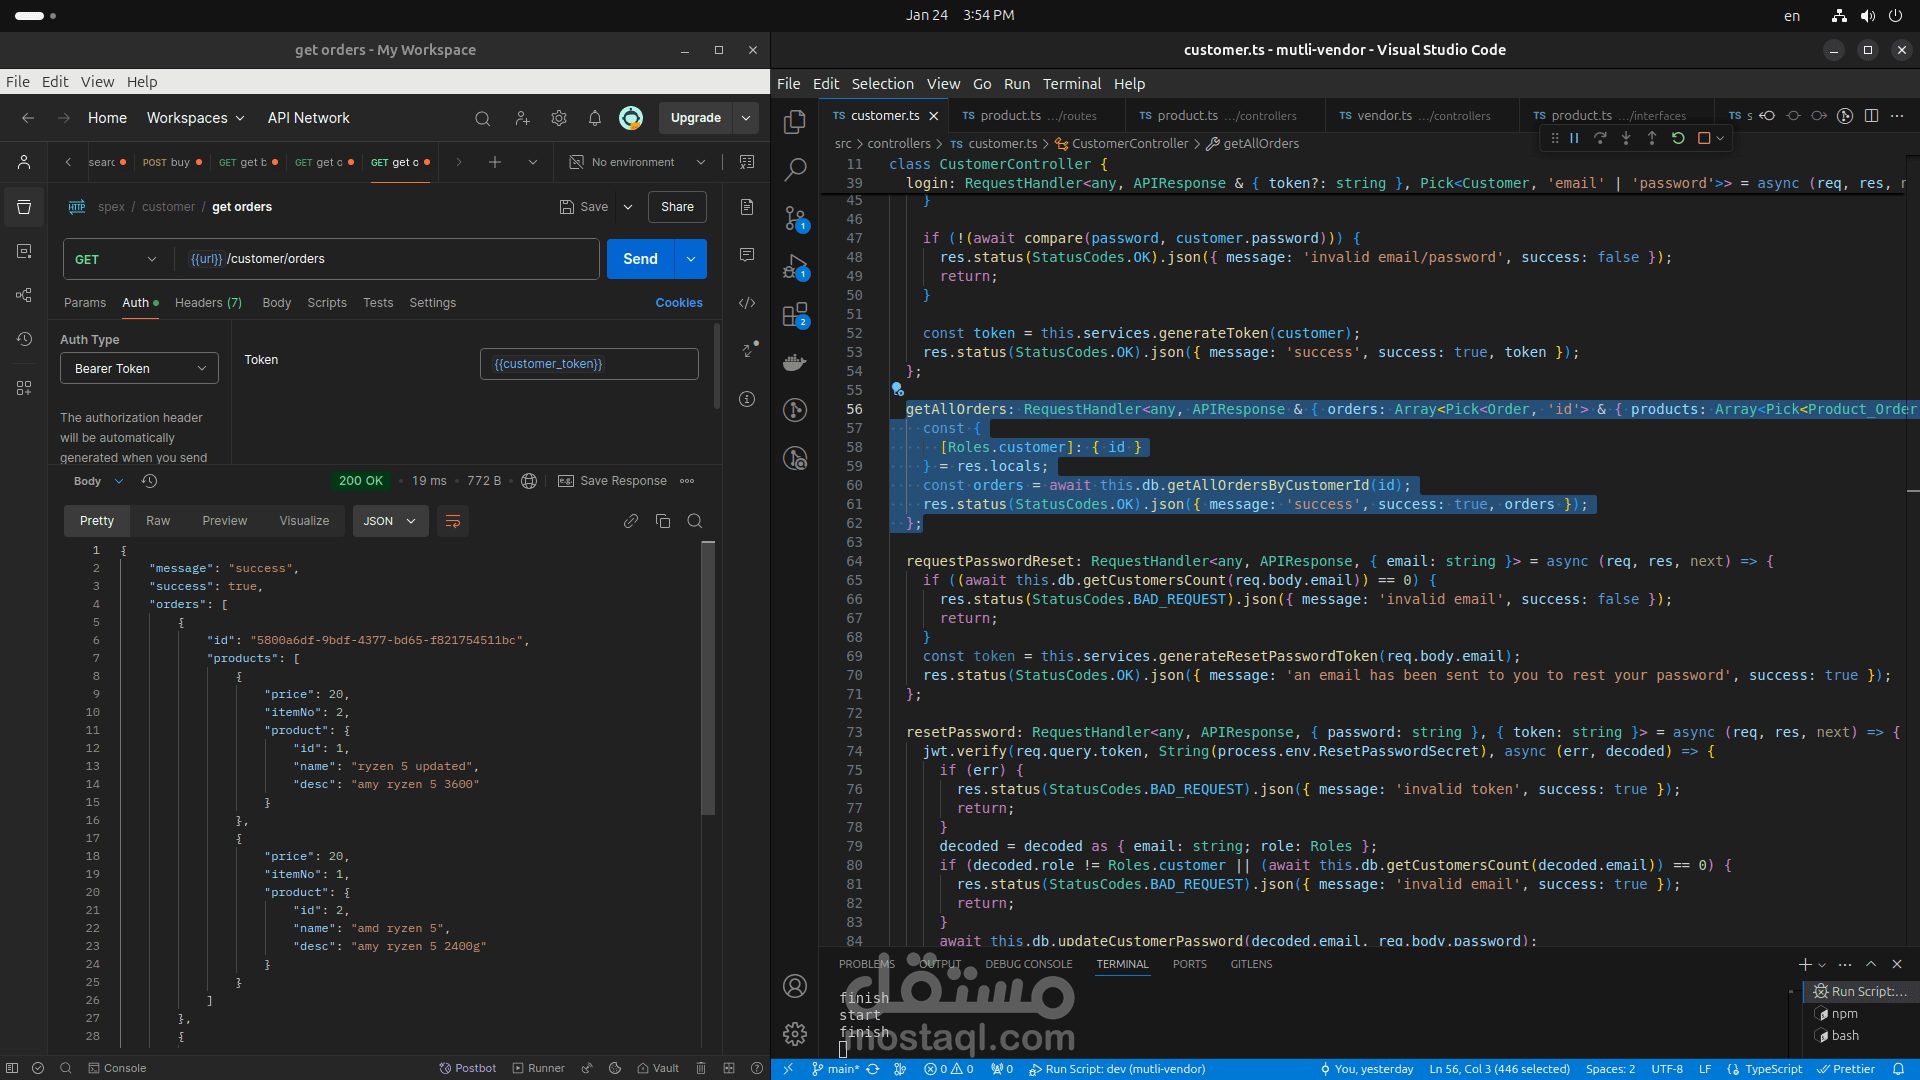Open Postman History sidebar icon

24,339
